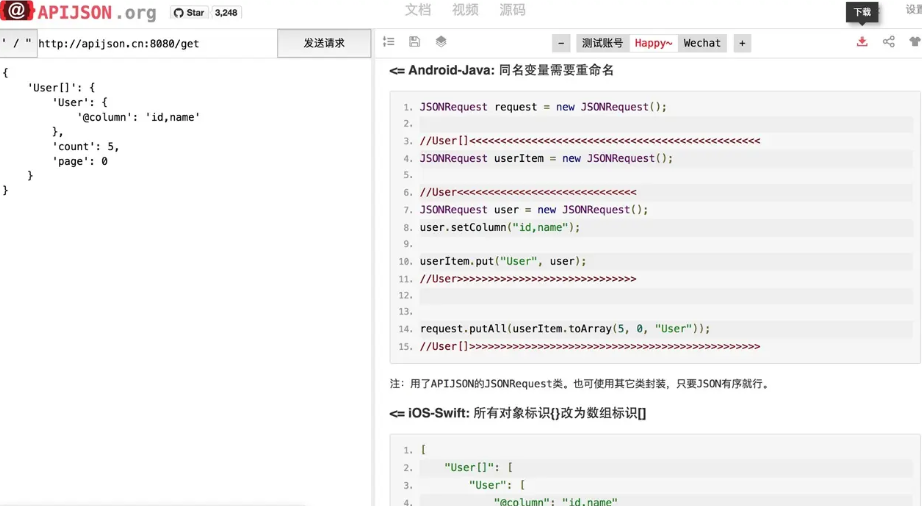Click the 'page': 0 line in editor
The height and width of the screenshot is (506, 922).
80,161
